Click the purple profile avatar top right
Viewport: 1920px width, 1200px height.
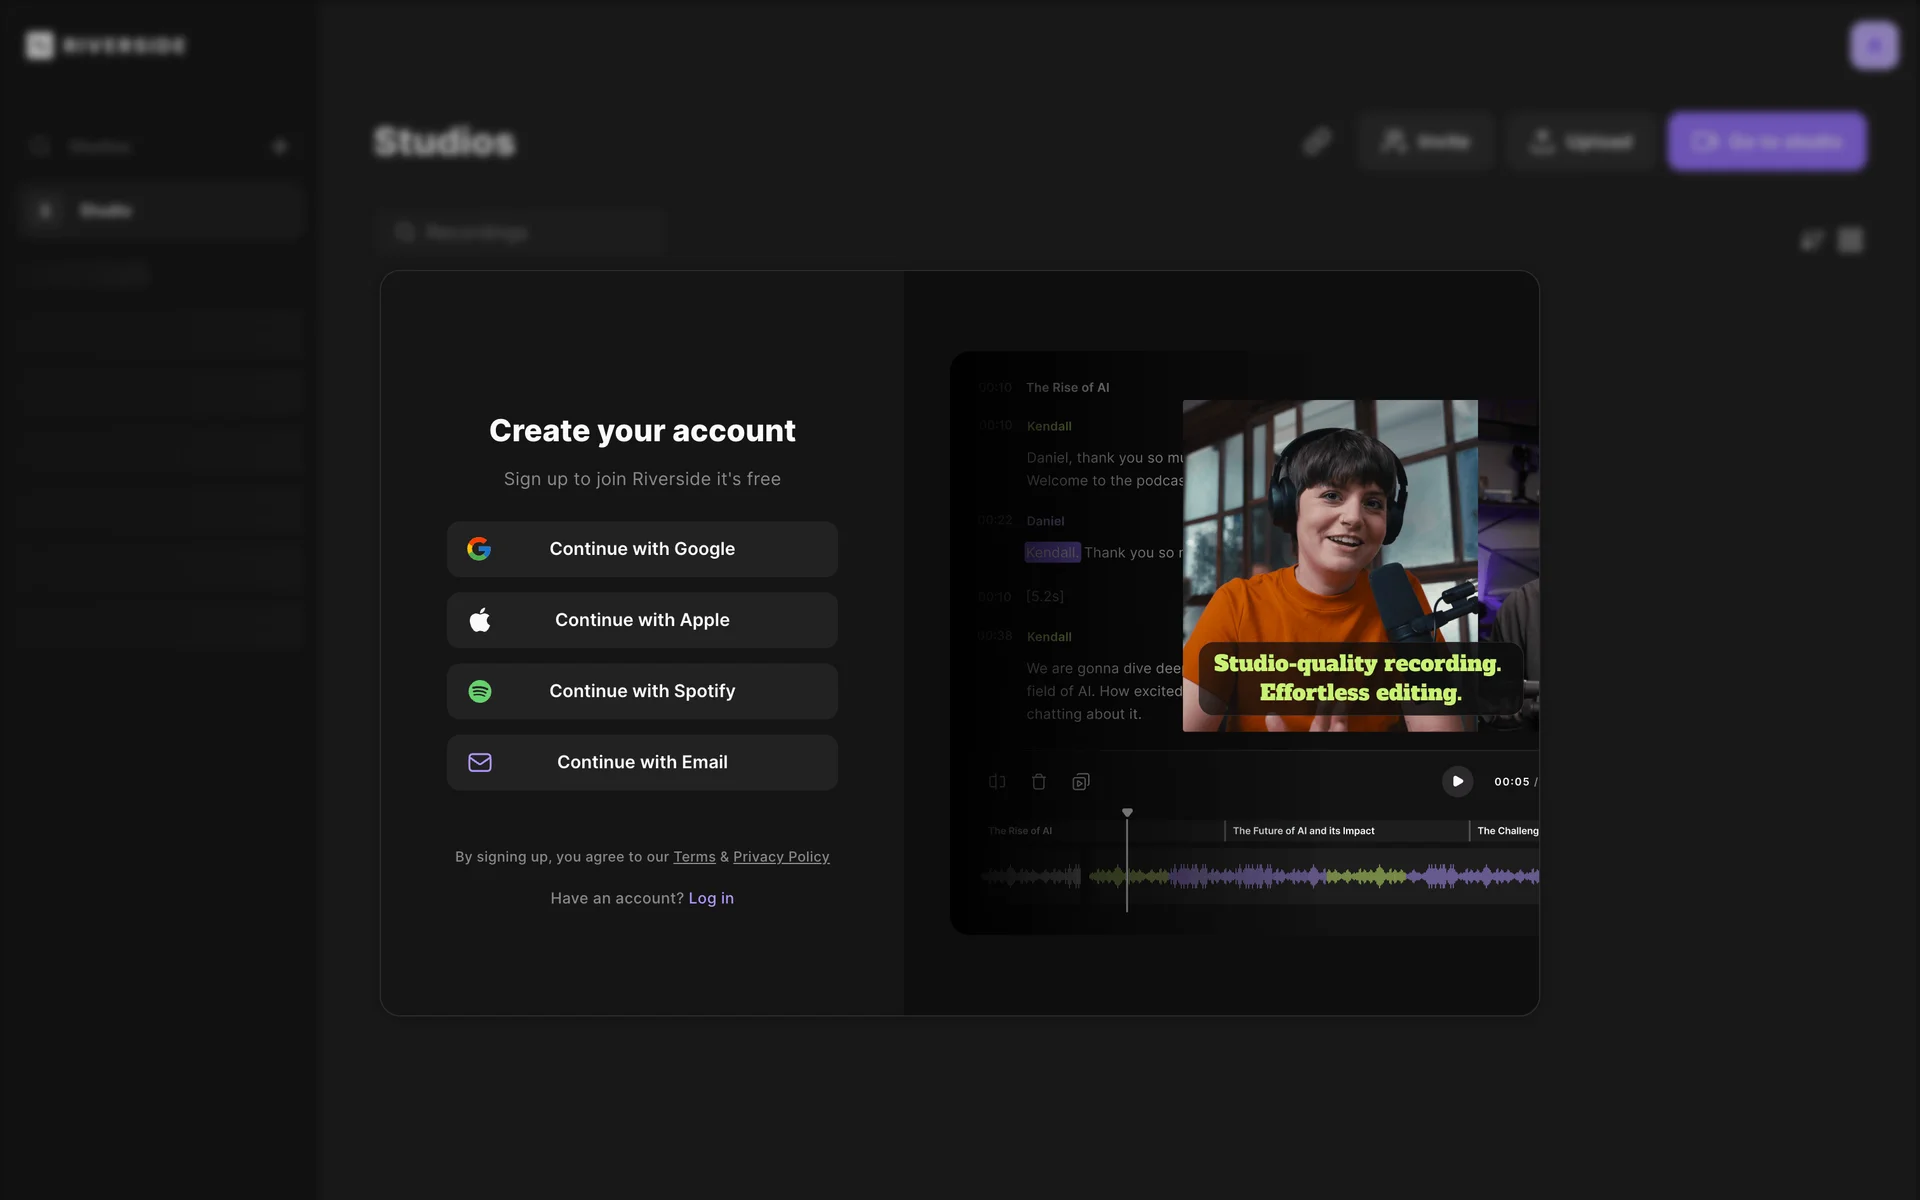[1873, 45]
